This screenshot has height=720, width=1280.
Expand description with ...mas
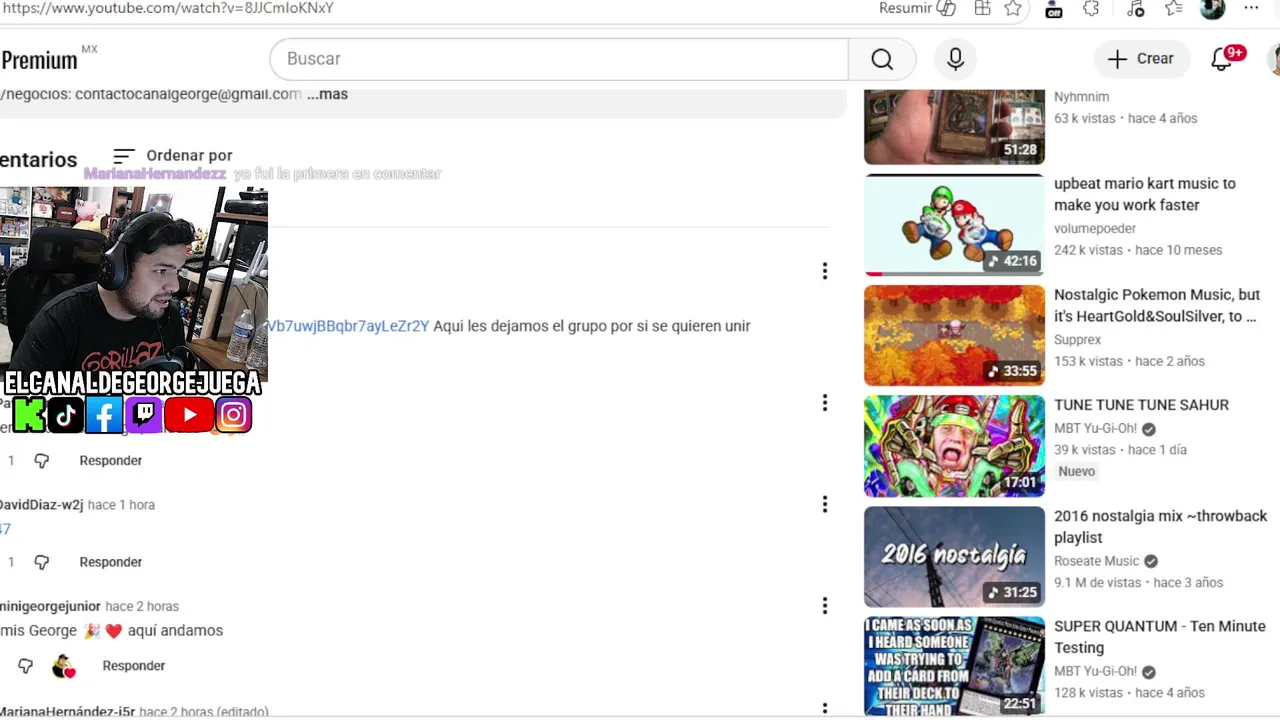pos(327,94)
